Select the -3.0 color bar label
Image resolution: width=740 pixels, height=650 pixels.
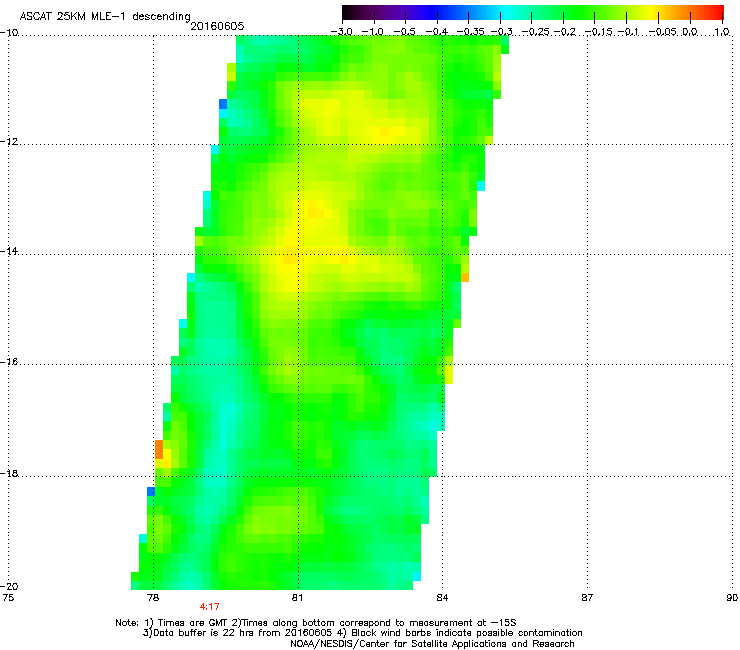pyautogui.click(x=342, y=32)
